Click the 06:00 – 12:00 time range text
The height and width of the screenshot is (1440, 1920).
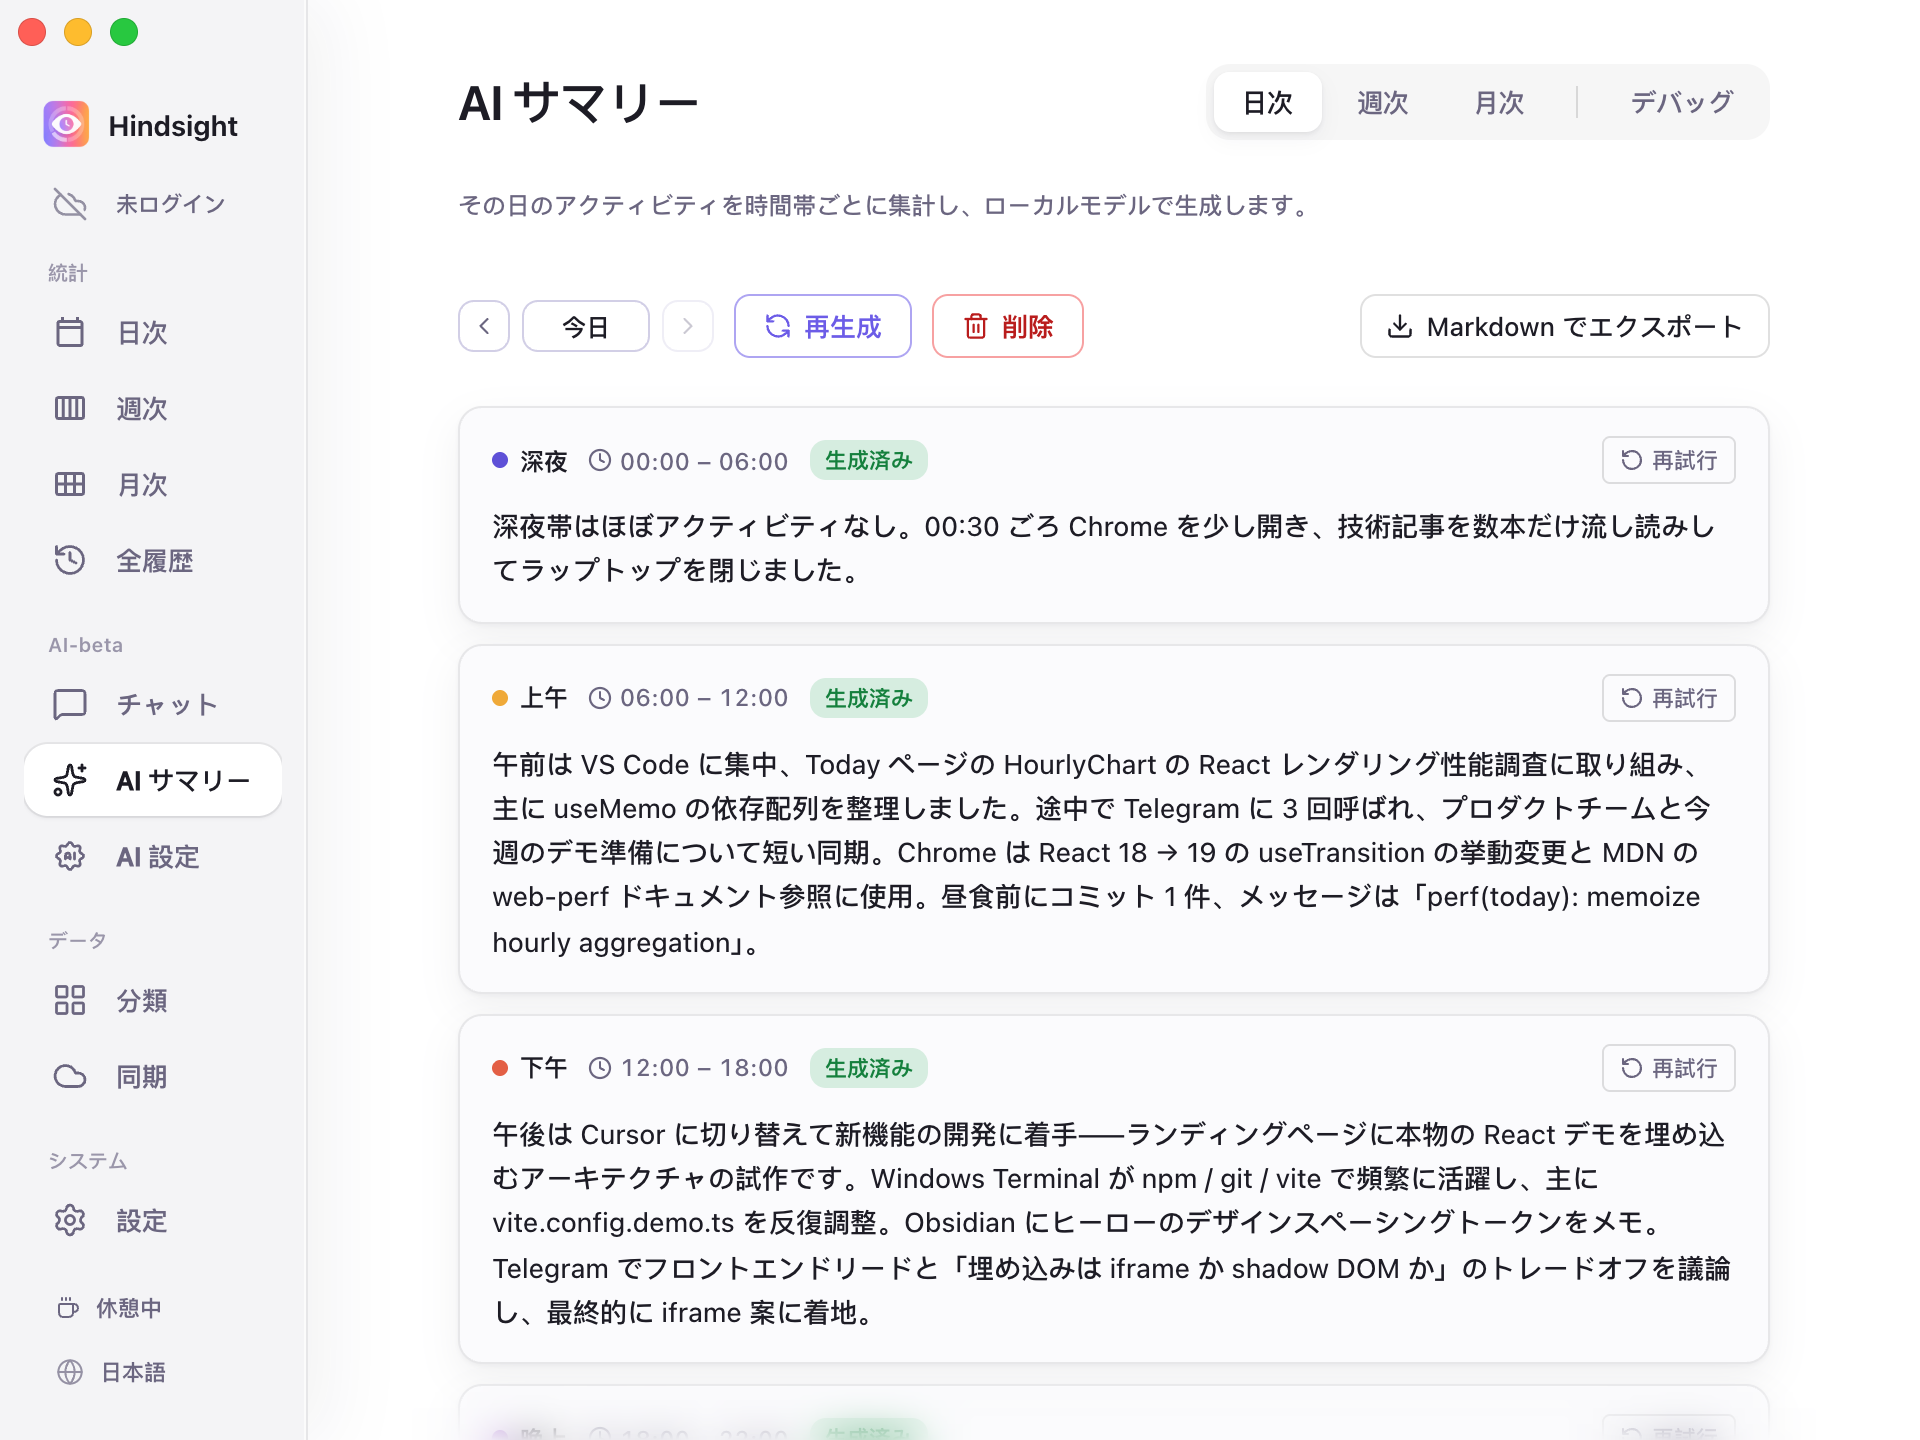tap(704, 698)
